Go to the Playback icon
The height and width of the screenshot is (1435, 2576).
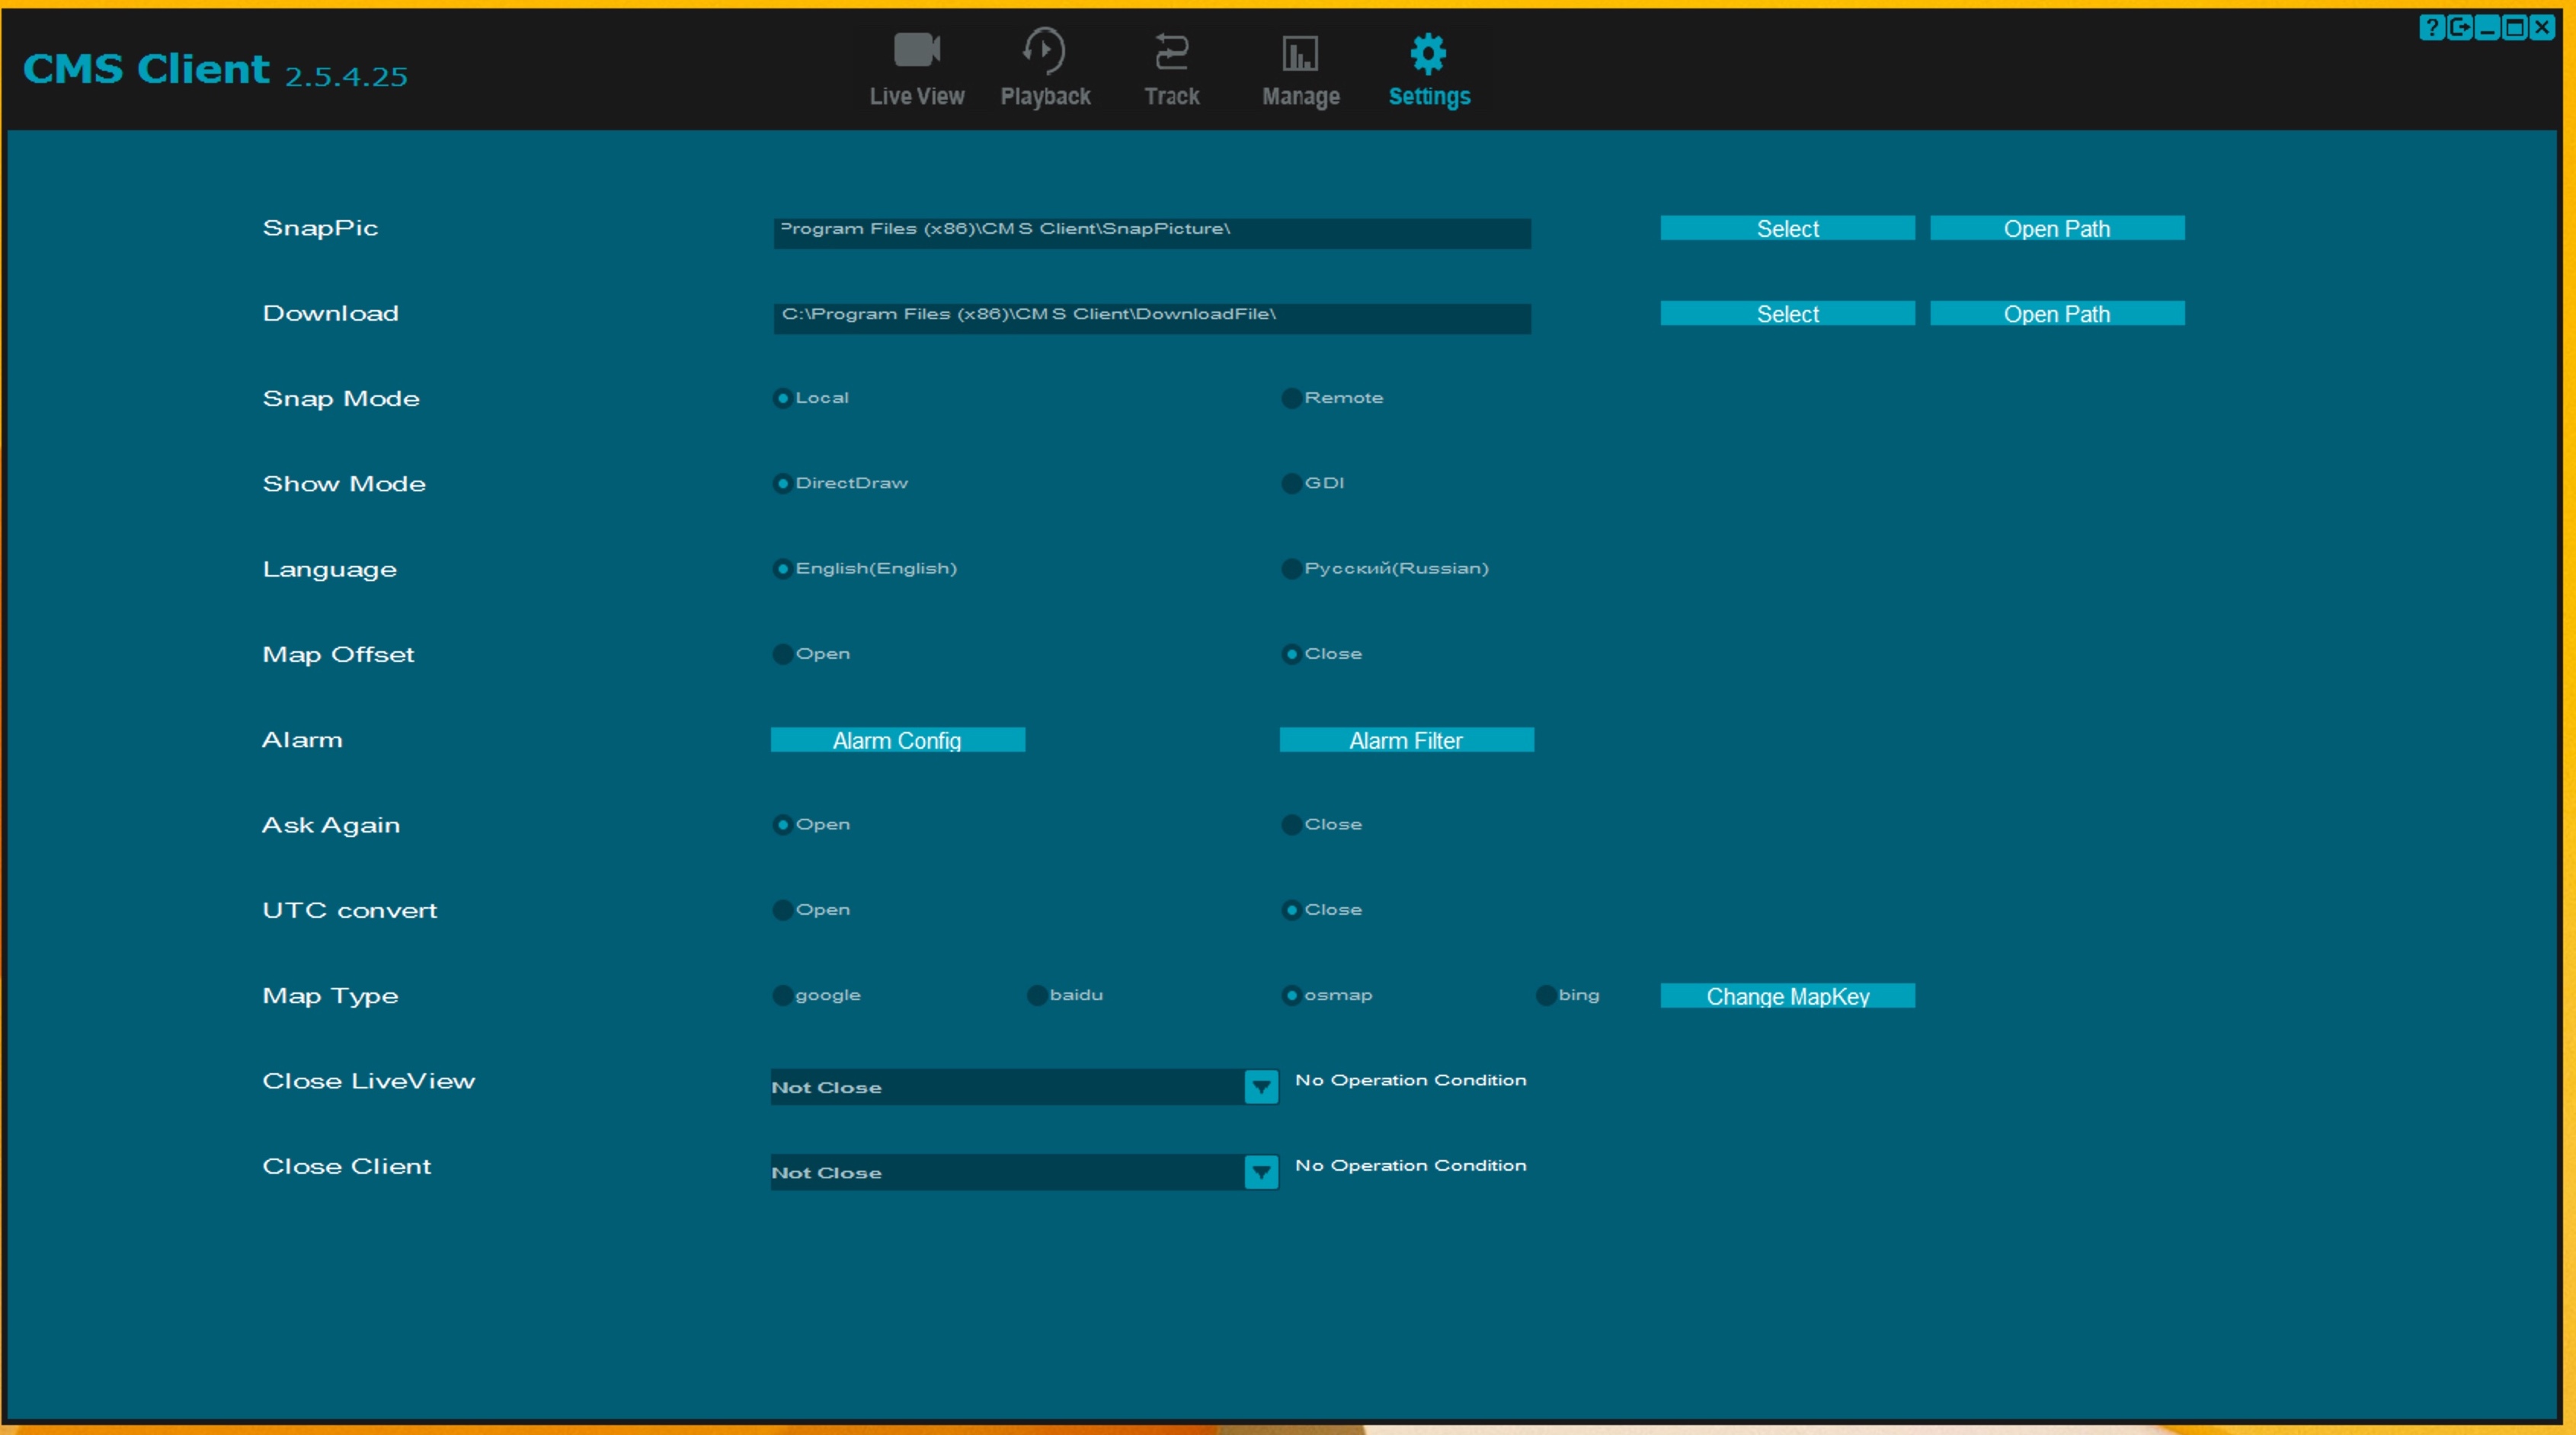[x=1044, y=50]
